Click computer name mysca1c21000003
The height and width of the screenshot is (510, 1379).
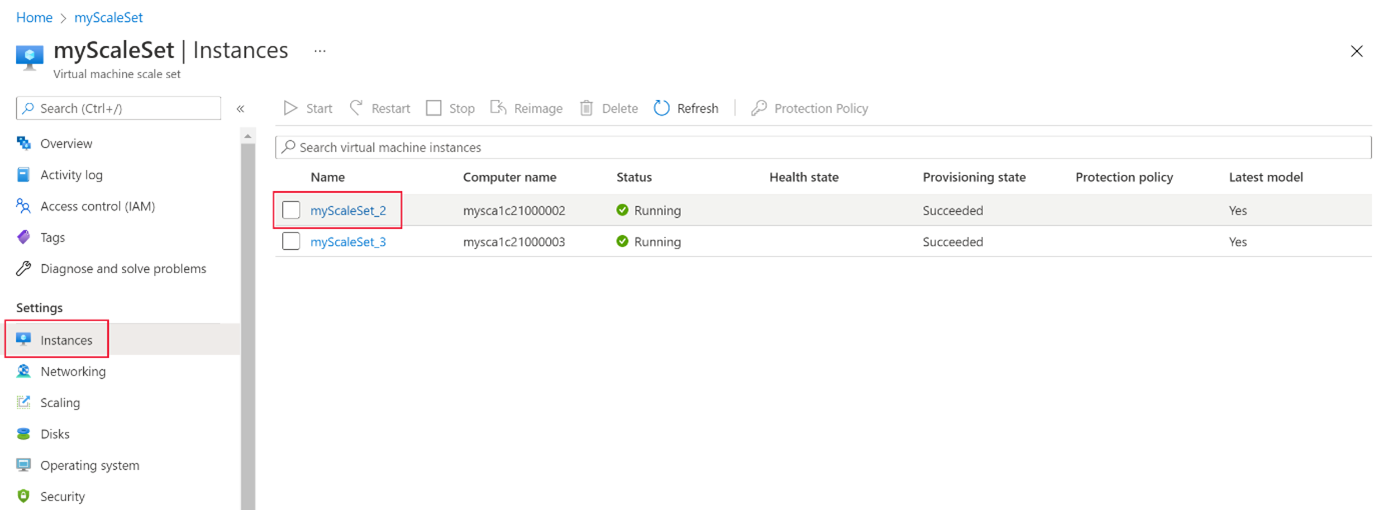(514, 242)
